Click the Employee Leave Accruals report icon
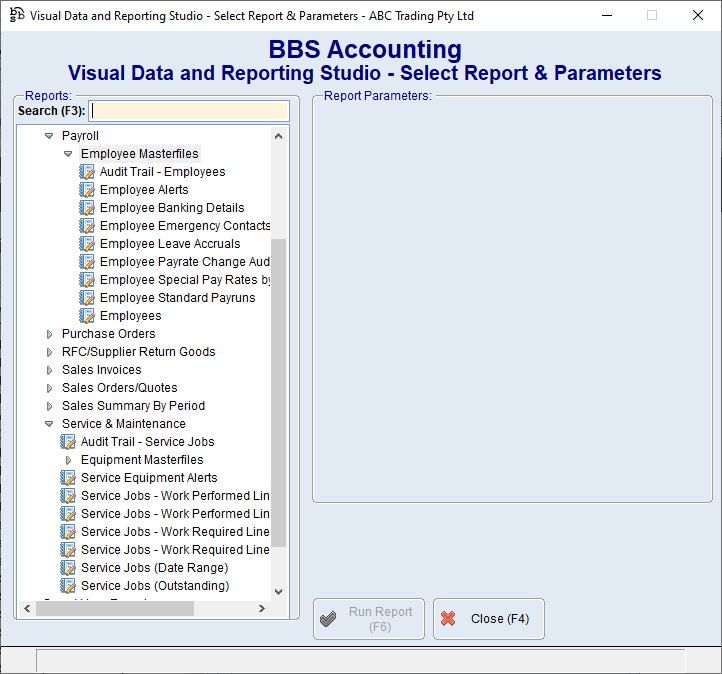 (87, 244)
